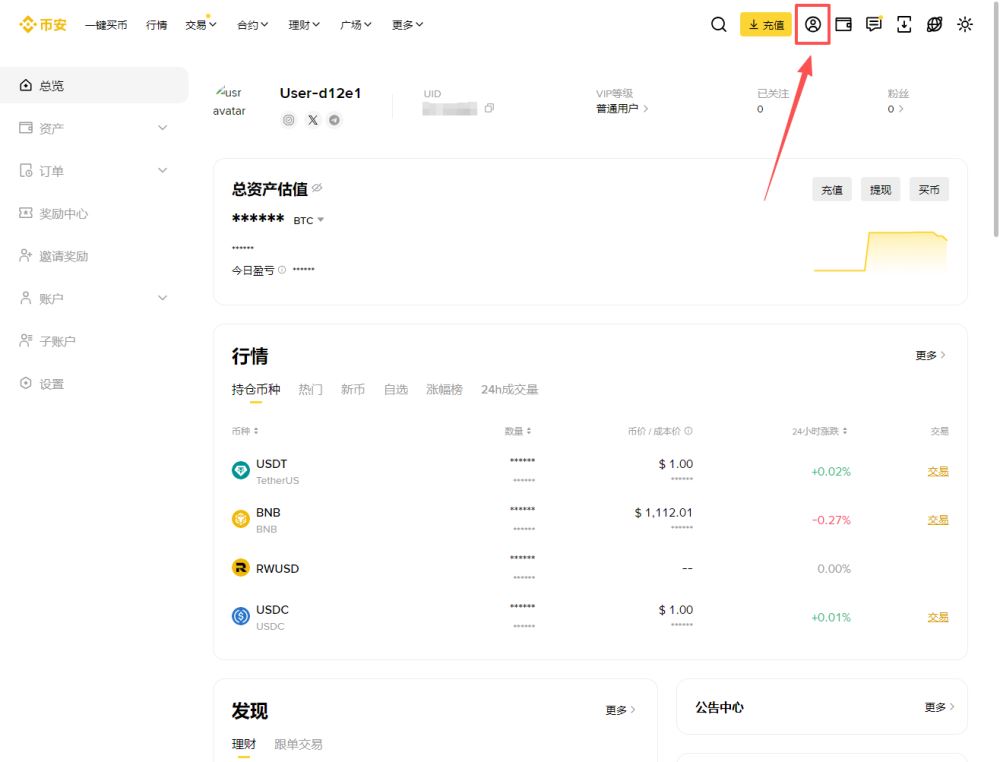Click the X social icon under the avatar

pyautogui.click(x=312, y=120)
